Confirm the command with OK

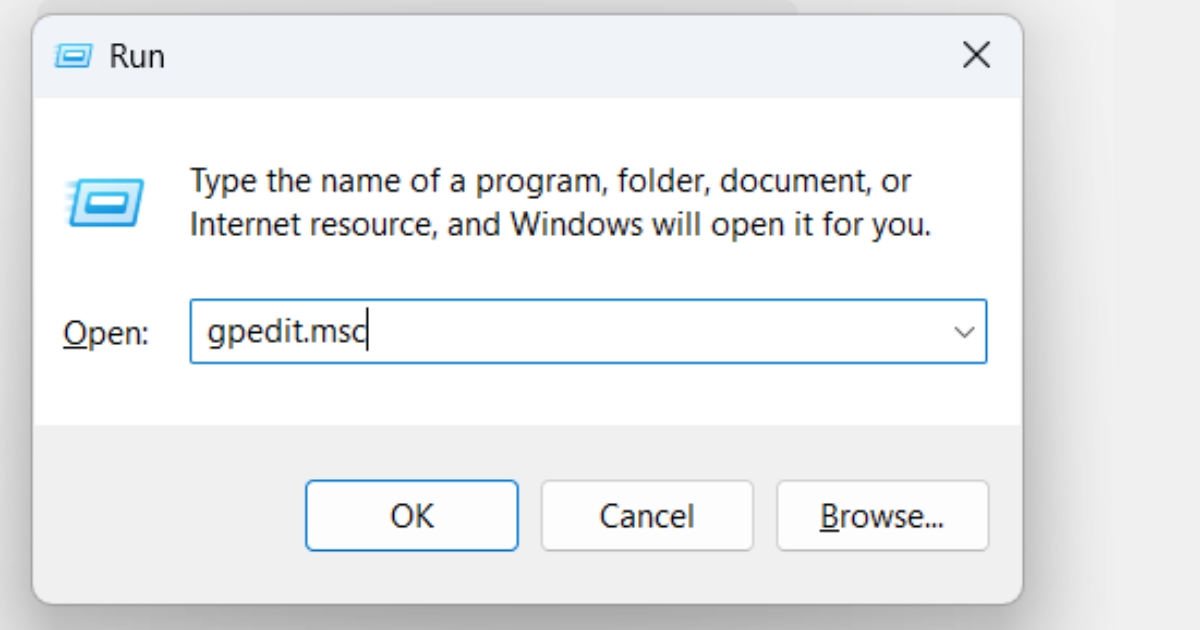click(412, 515)
